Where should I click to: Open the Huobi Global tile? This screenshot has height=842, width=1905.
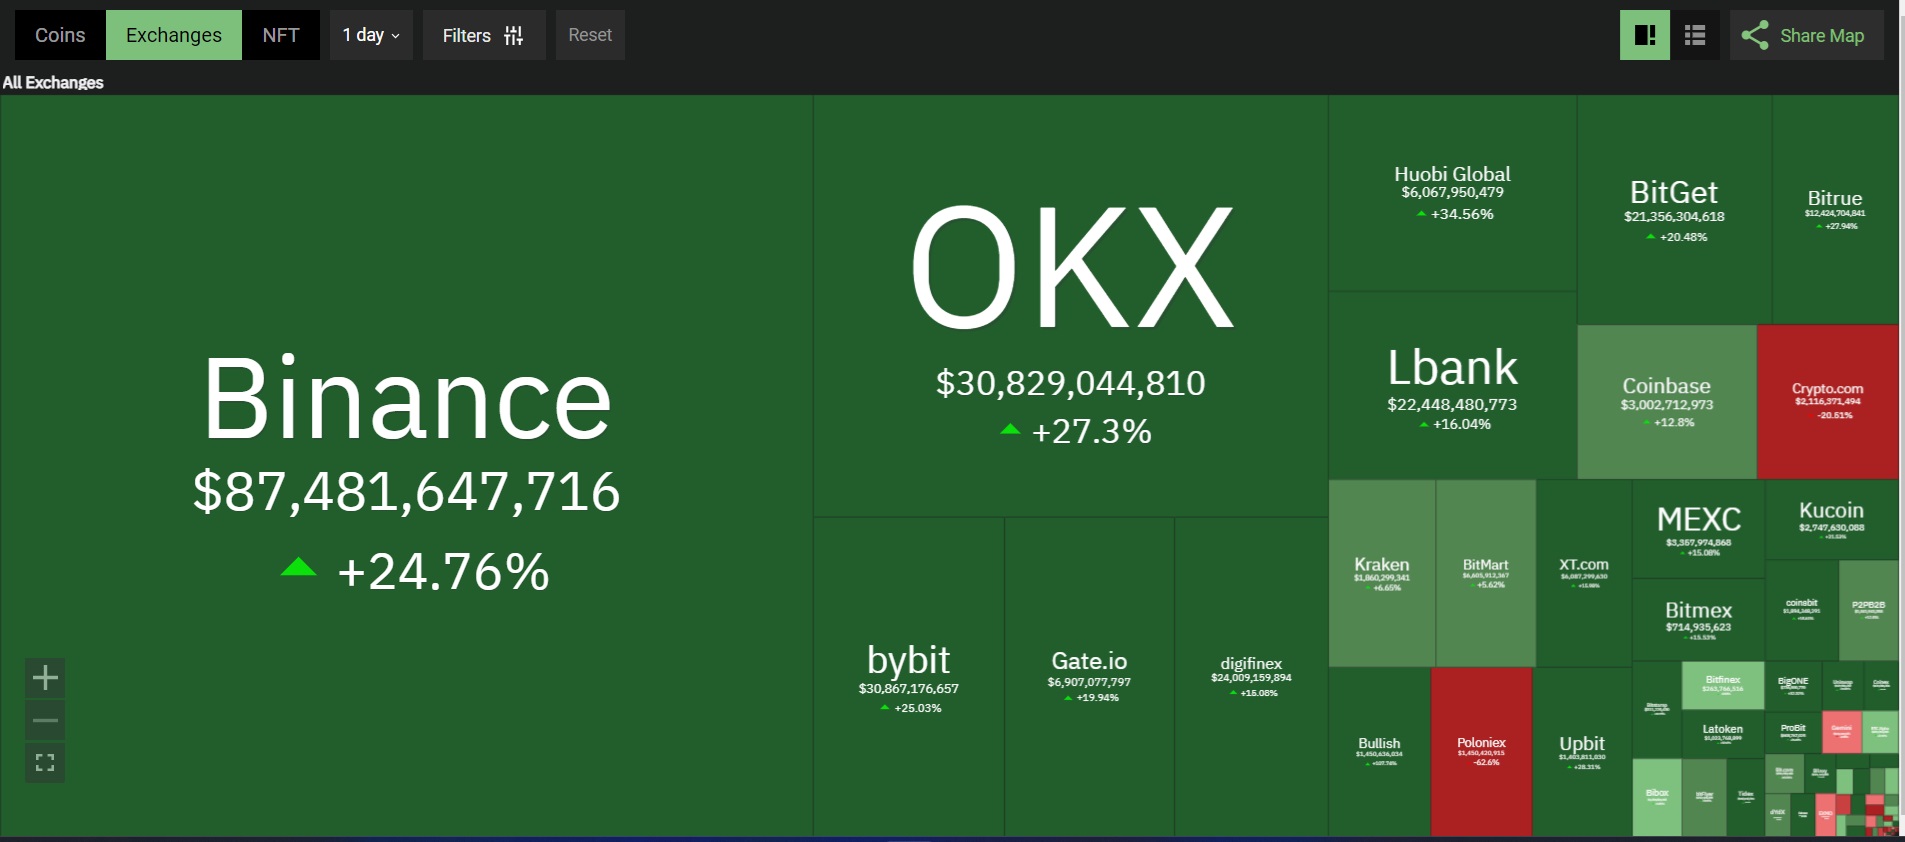(x=1453, y=193)
